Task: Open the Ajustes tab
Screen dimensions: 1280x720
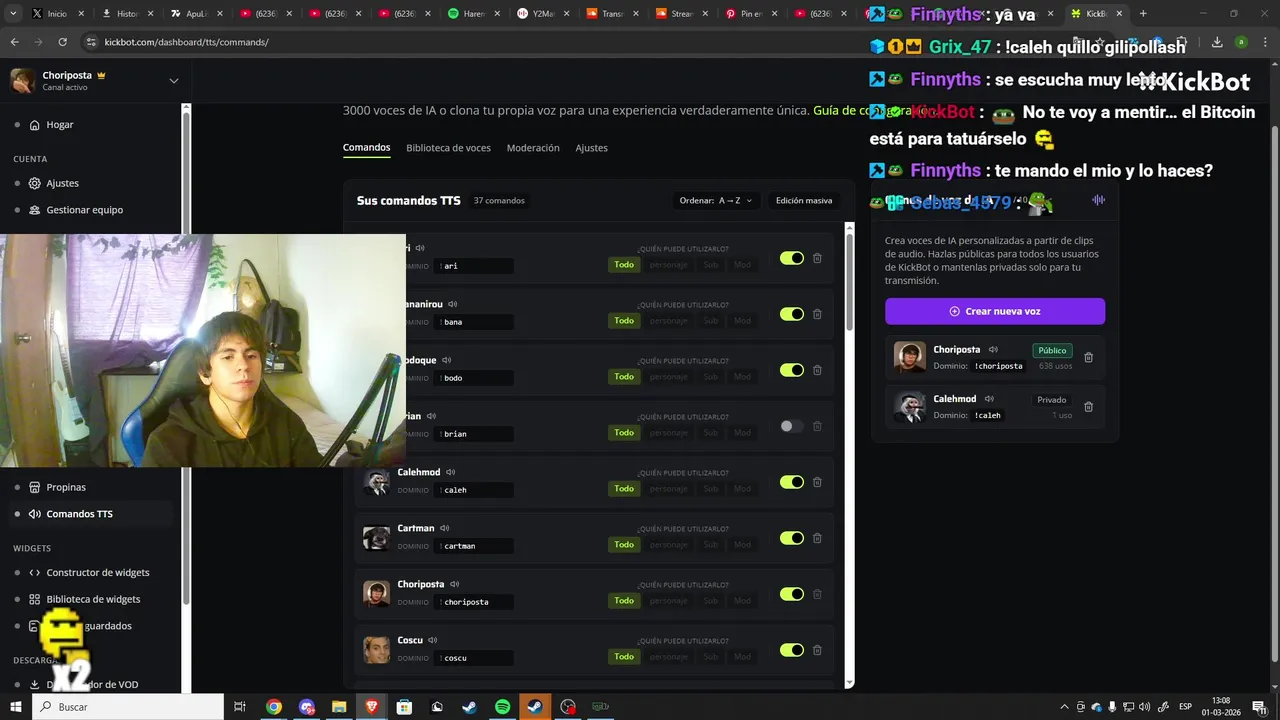Action: 591,148
